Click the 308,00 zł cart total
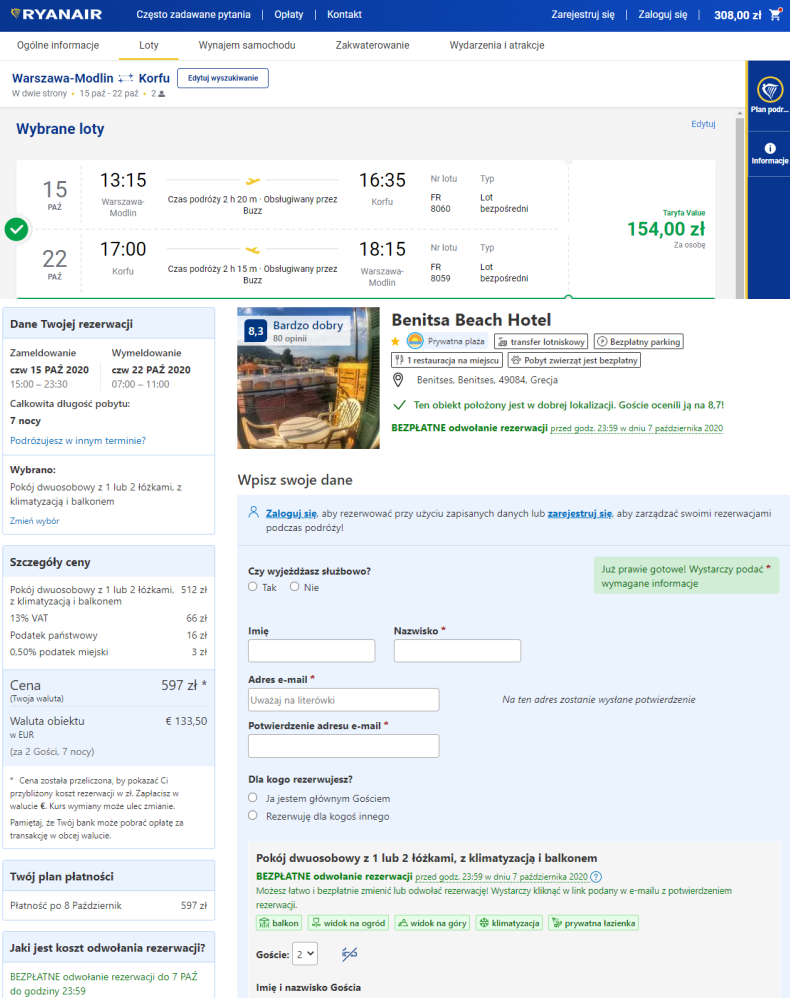 [x=737, y=15]
